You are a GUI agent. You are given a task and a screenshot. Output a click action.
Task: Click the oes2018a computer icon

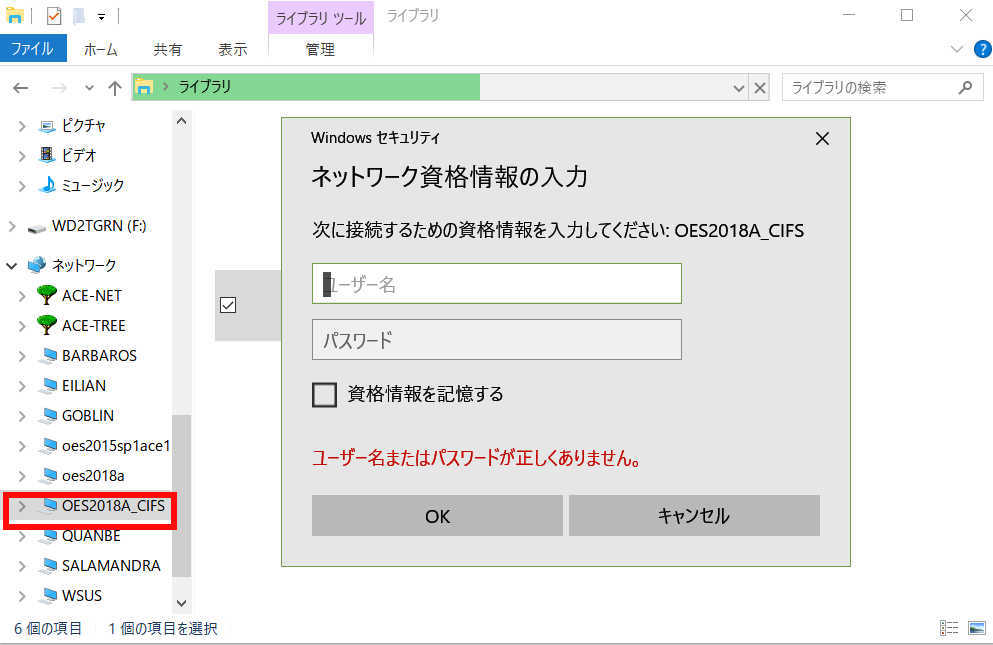tap(47, 476)
